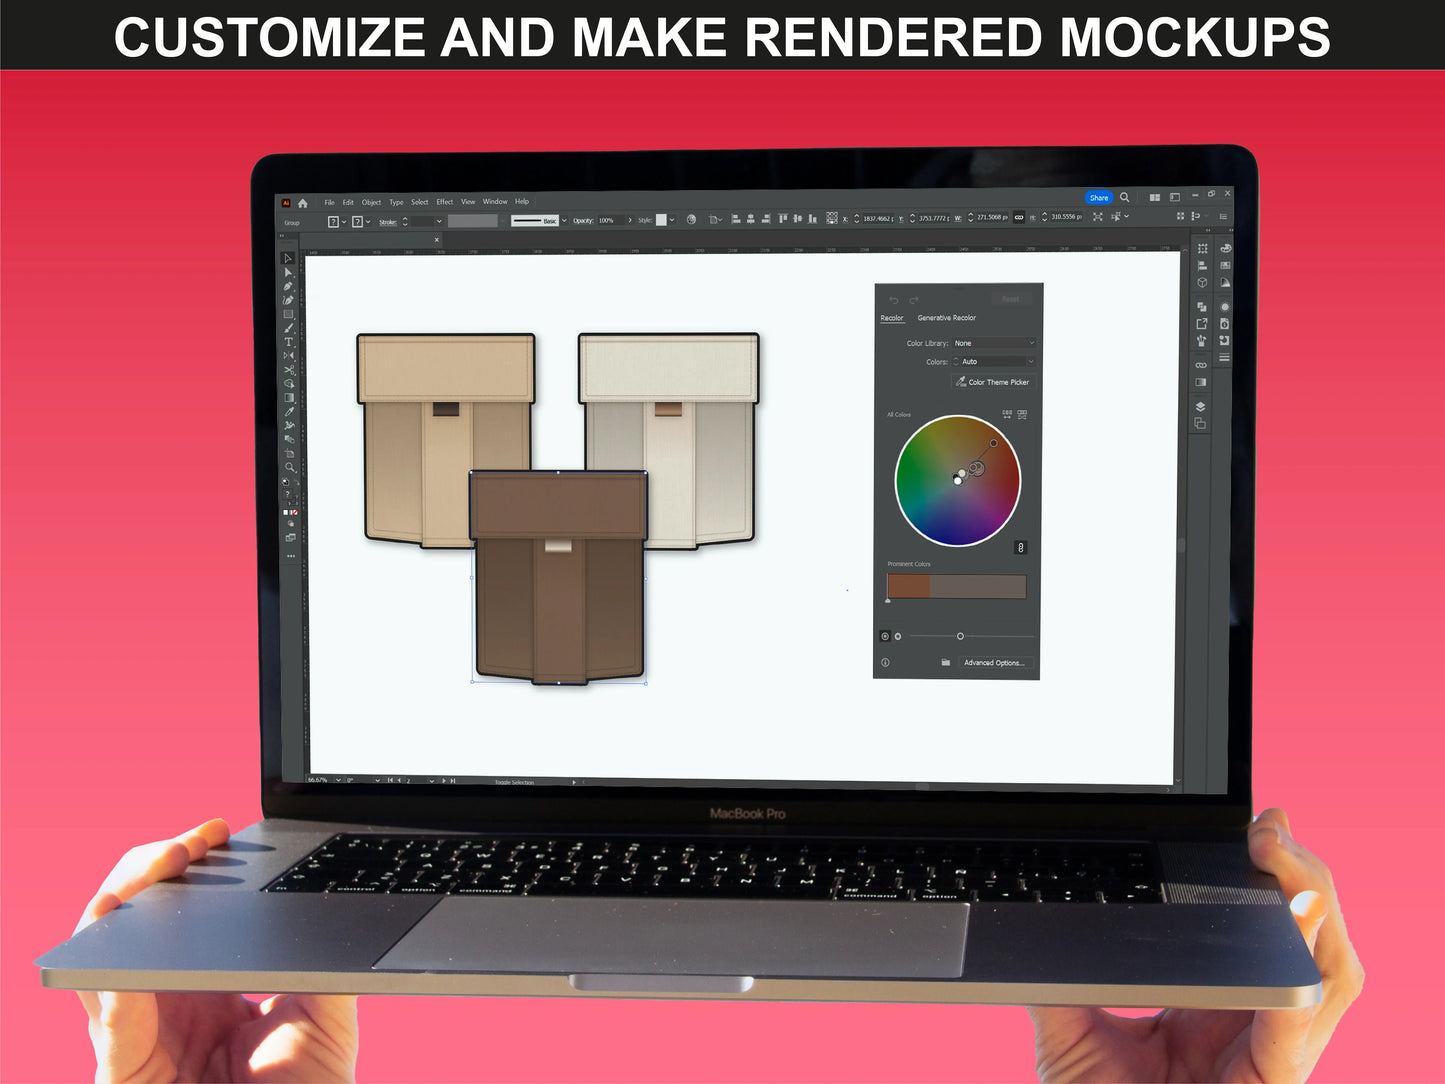Viewport: 1445px width, 1084px height.
Task: Toggle constrain width and height proportions
Action: pyautogui.click(x=1019, y=217)
